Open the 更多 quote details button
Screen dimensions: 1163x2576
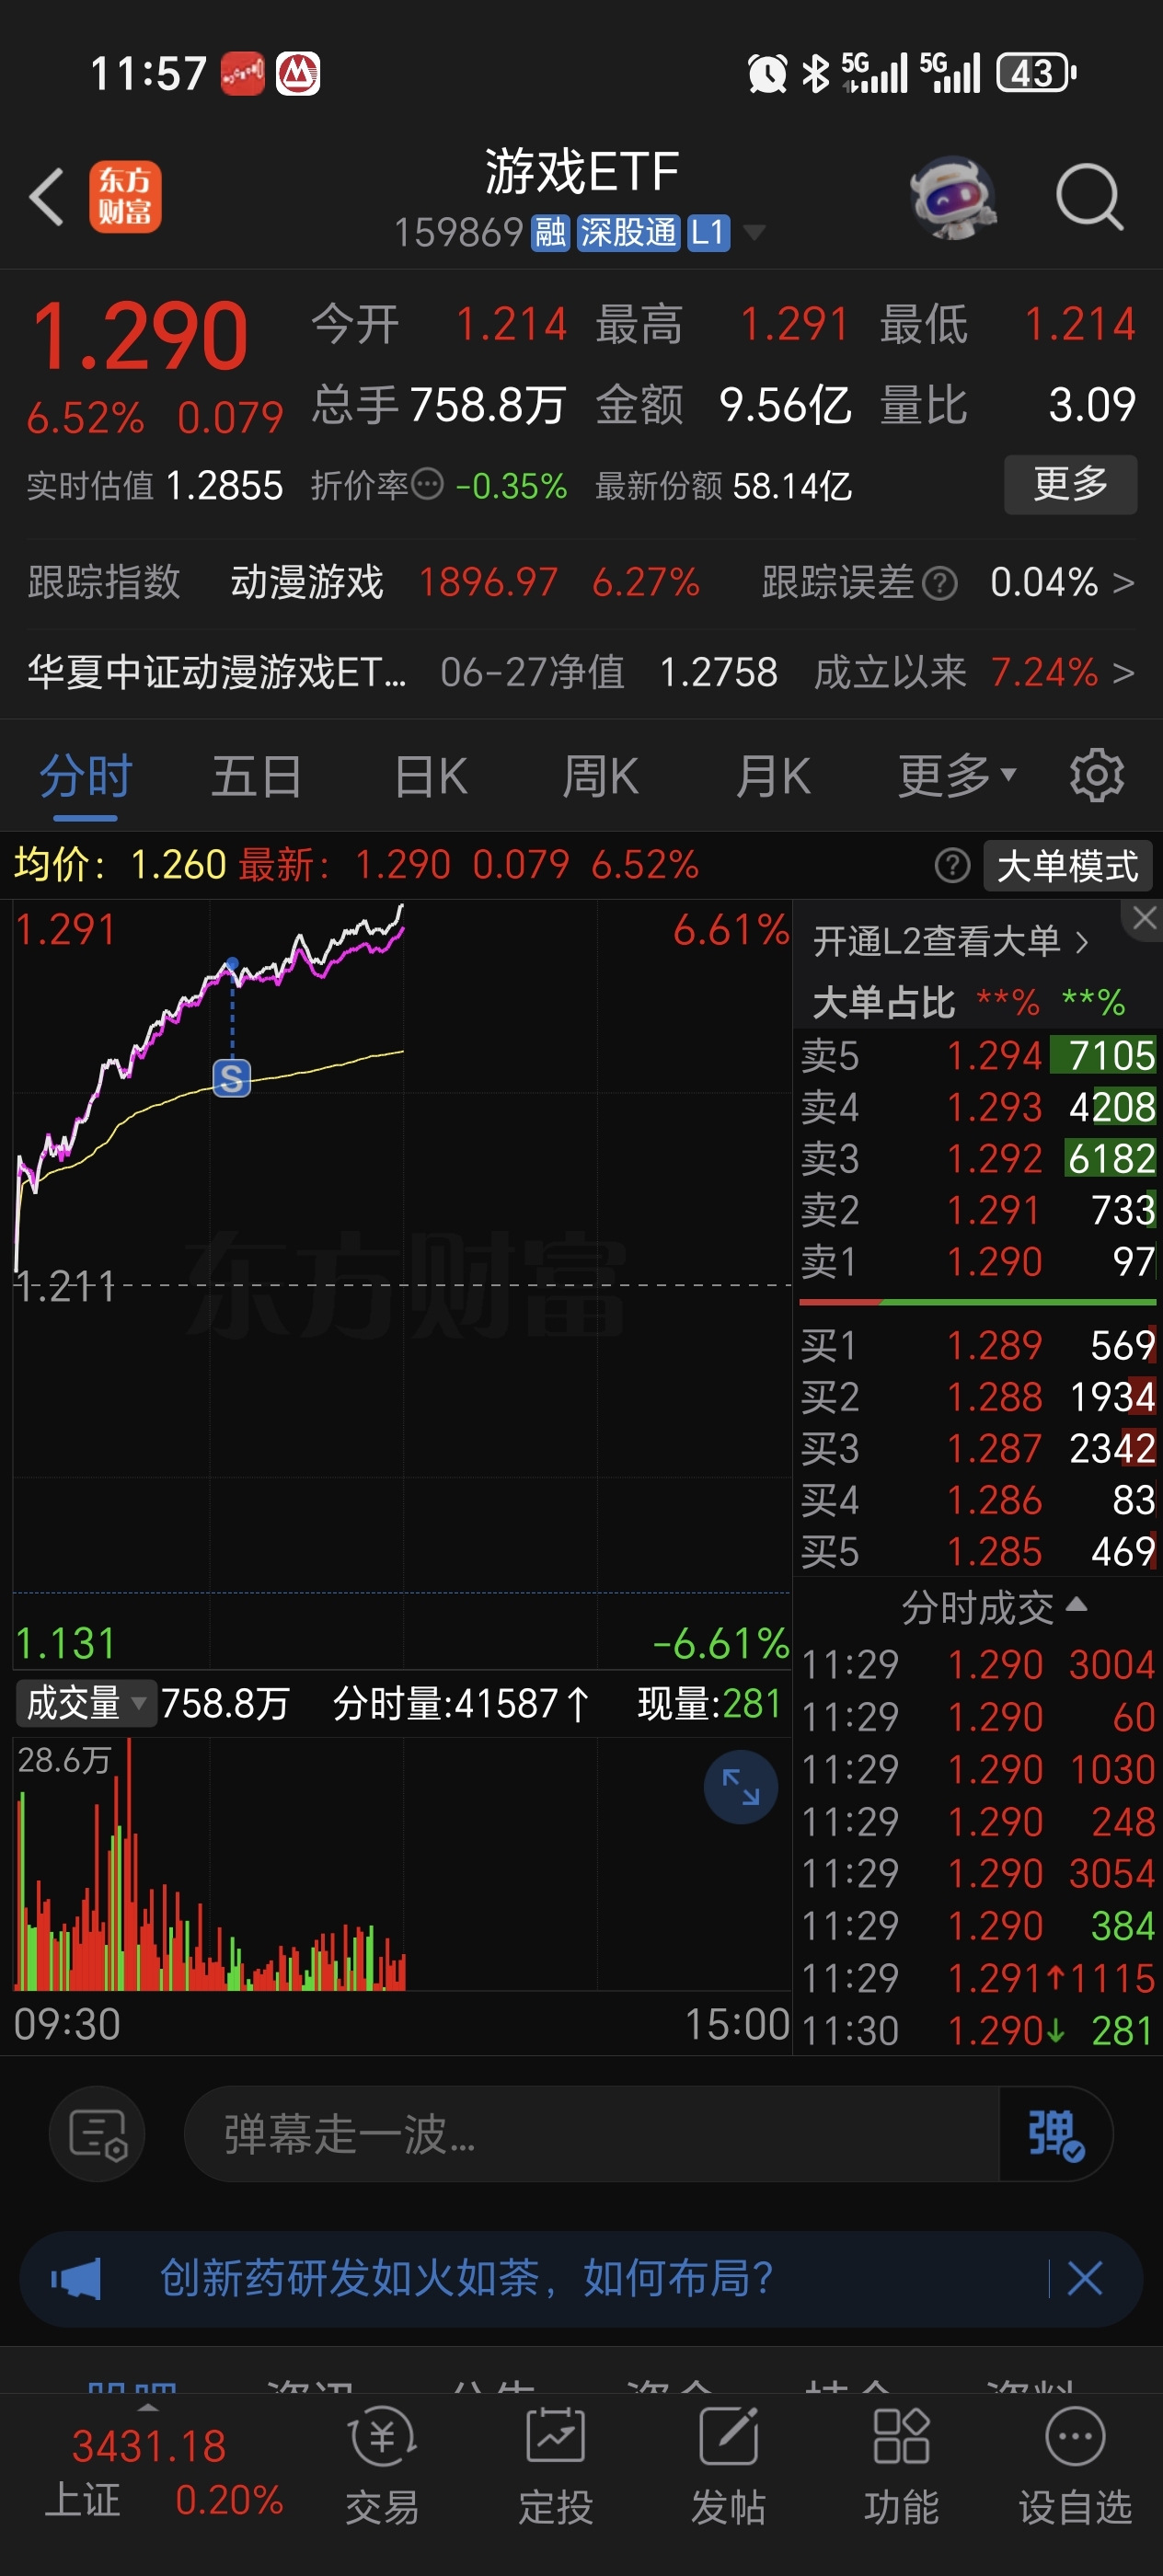(x=1070, y=485)
